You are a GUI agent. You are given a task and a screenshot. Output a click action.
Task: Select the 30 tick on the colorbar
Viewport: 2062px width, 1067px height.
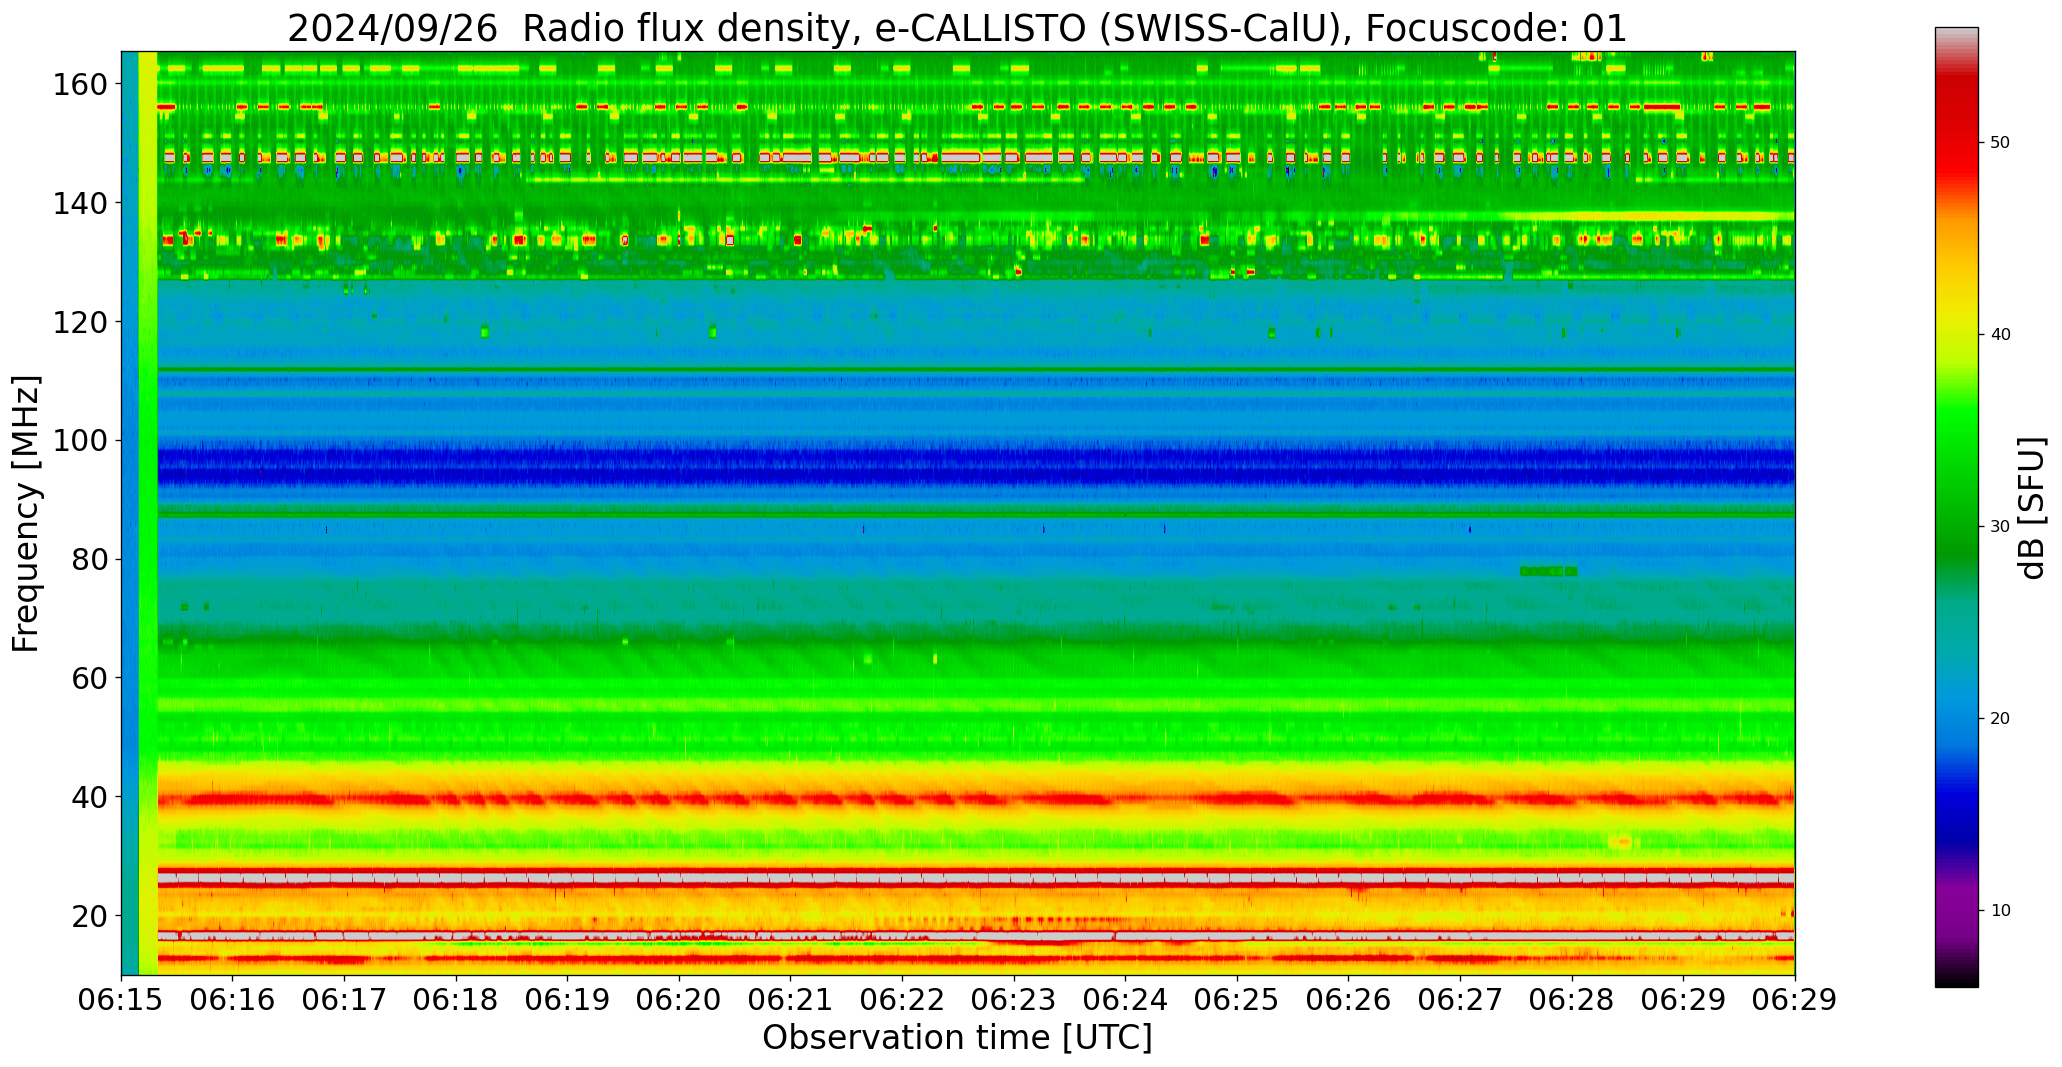pyautogui.click(x=1999, y=527)
